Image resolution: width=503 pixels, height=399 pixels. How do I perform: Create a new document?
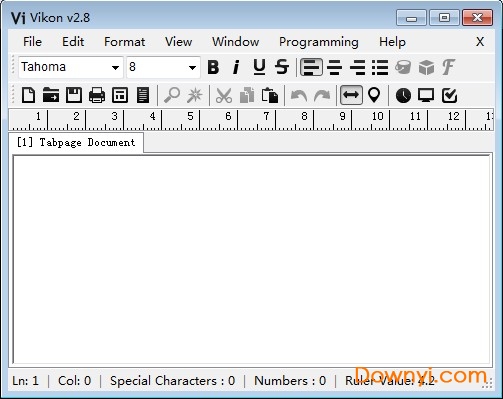click(x=28, y=95)
